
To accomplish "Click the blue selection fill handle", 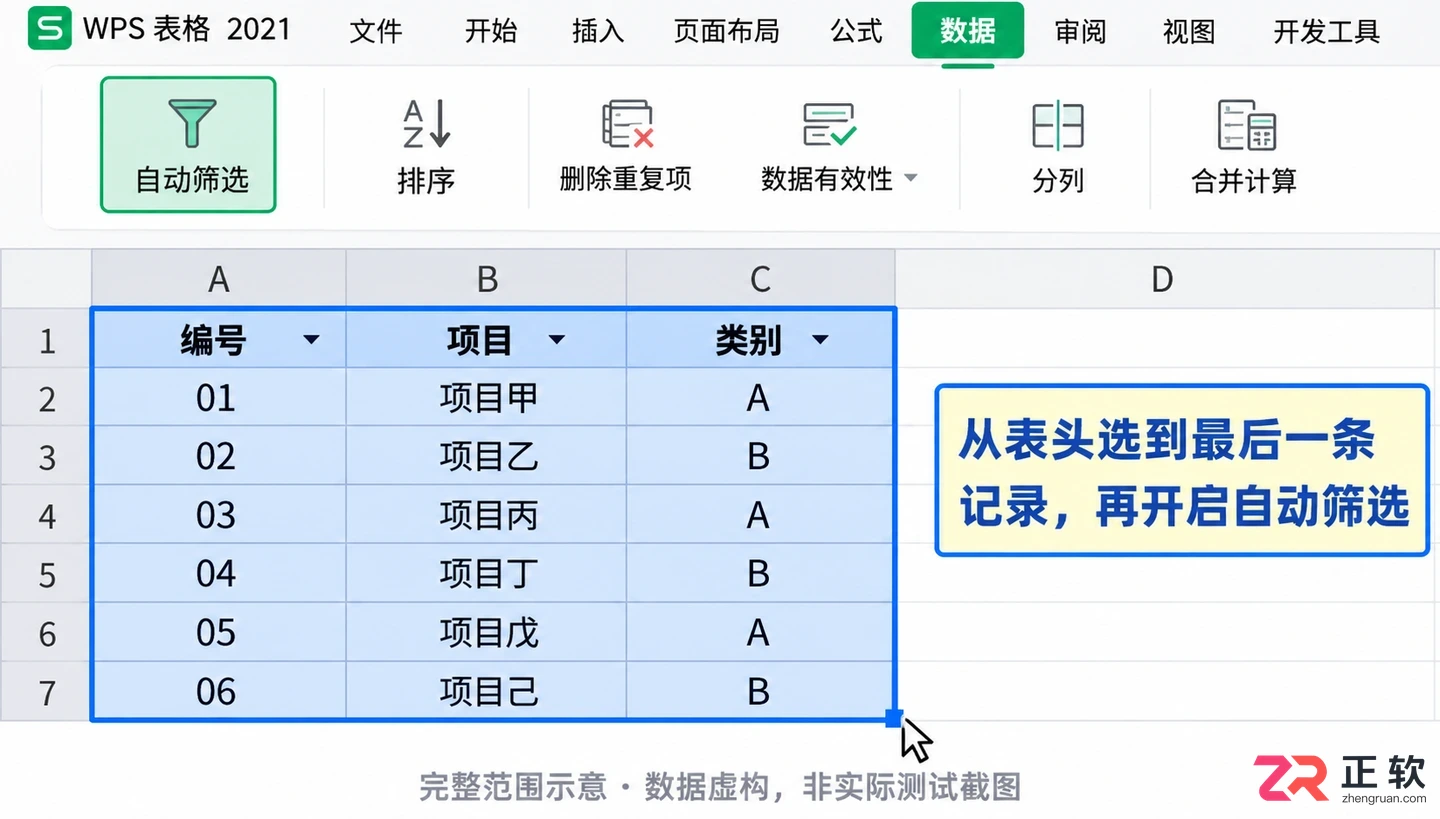I will [894, 718].
